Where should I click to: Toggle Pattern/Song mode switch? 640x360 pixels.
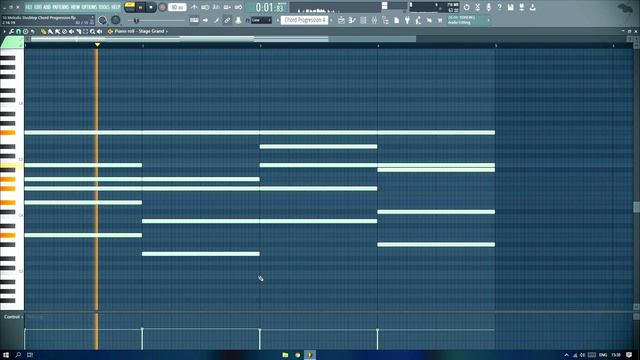(x=130, y=7)
